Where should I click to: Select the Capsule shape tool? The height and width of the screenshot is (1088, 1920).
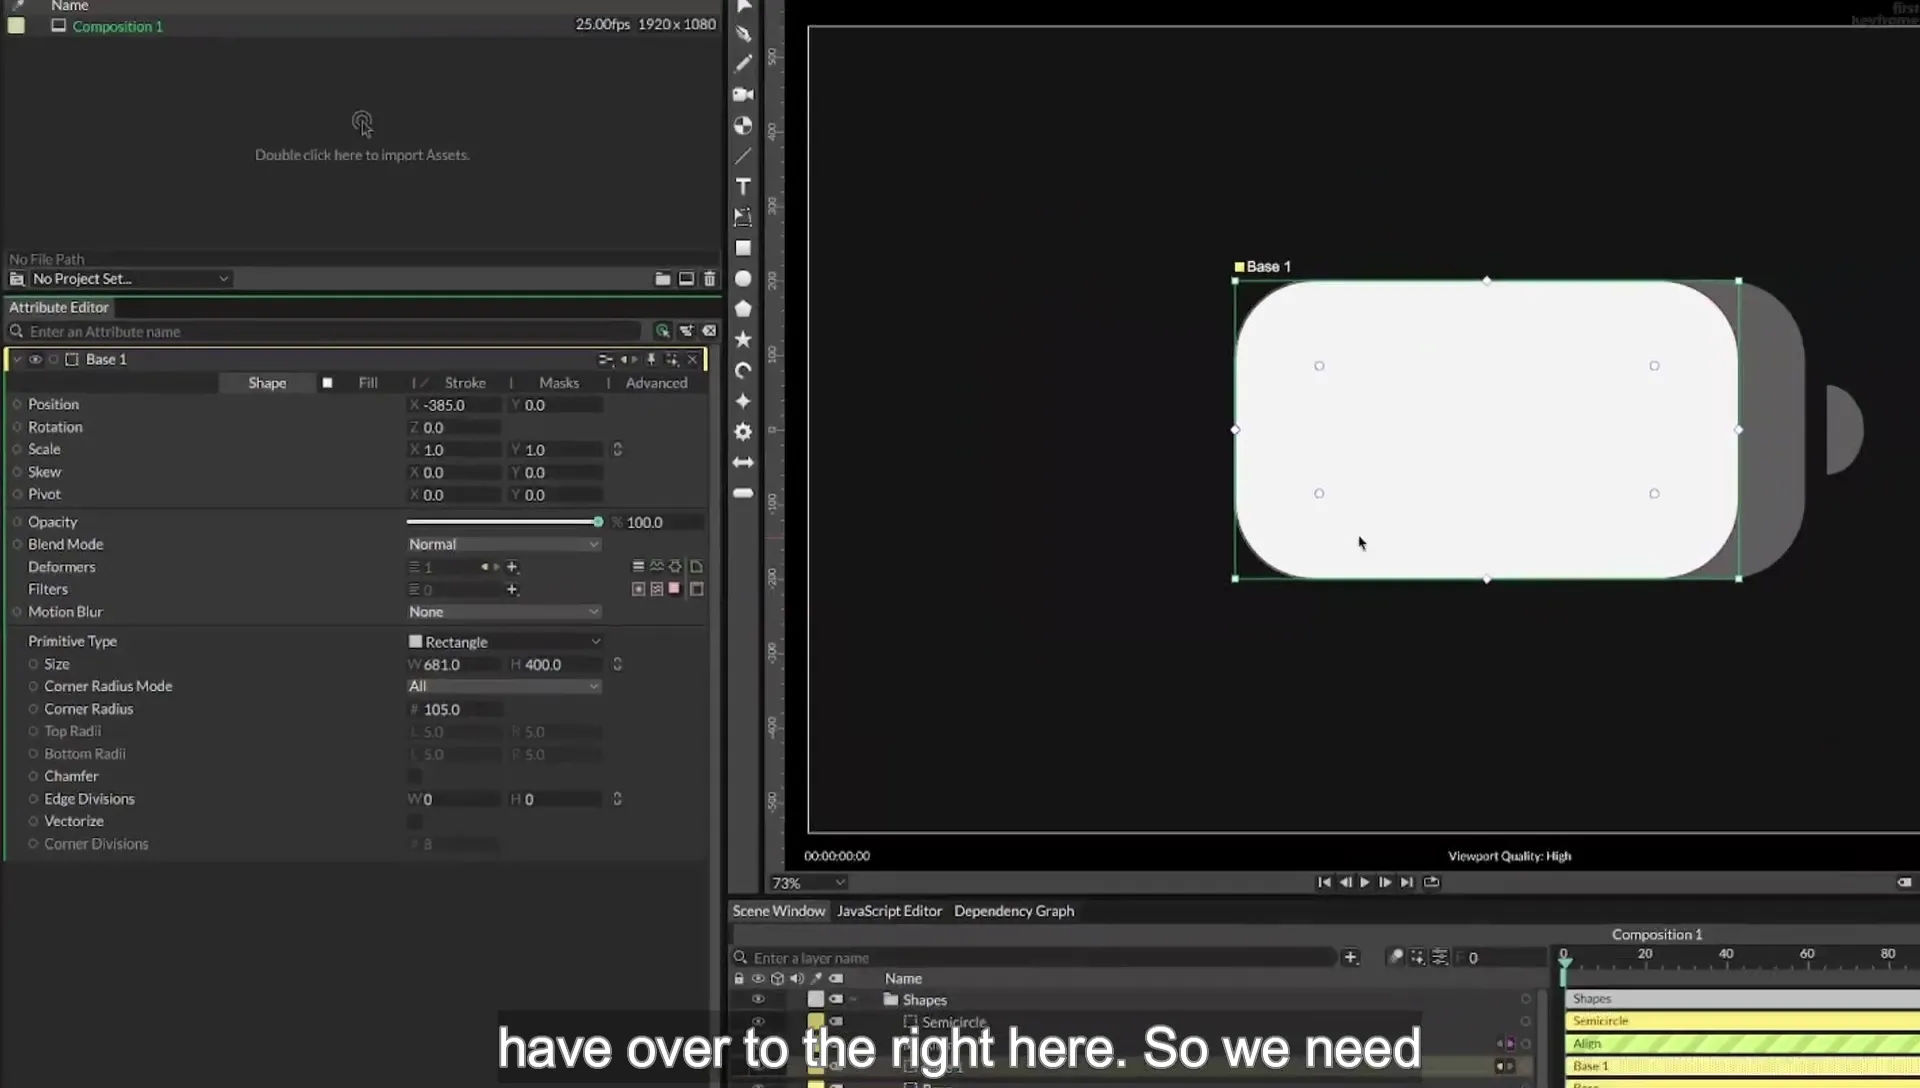click(x=743, y=493)
